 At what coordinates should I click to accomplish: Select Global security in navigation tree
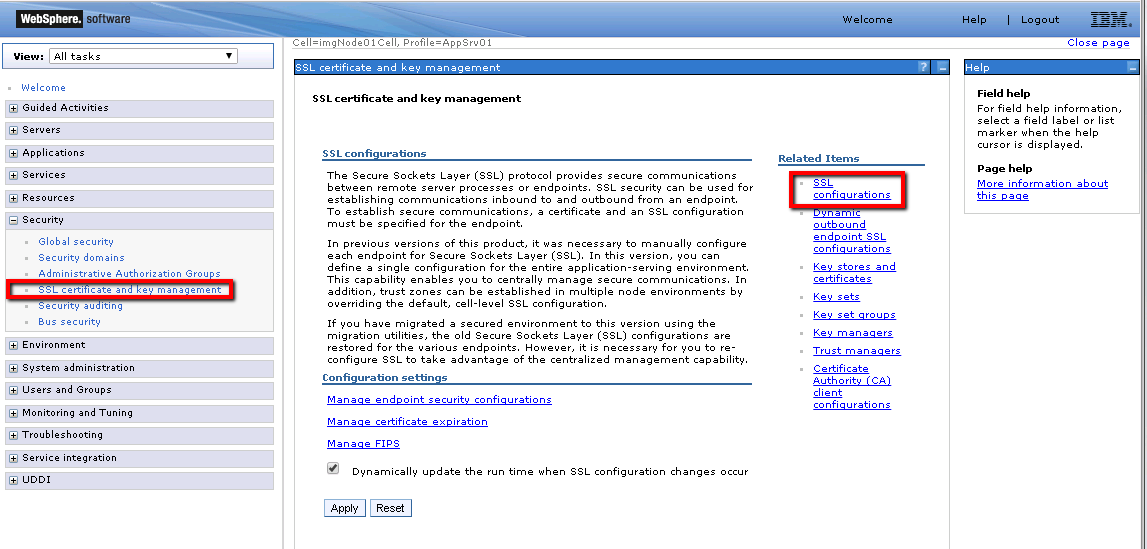(76, 242)
